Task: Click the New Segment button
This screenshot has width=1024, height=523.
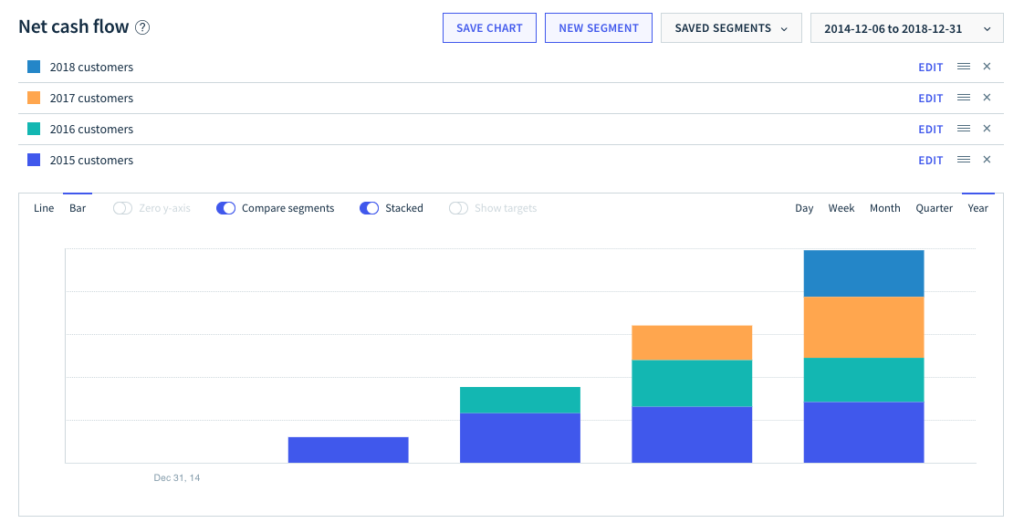Action: click(x=598, y=28)
